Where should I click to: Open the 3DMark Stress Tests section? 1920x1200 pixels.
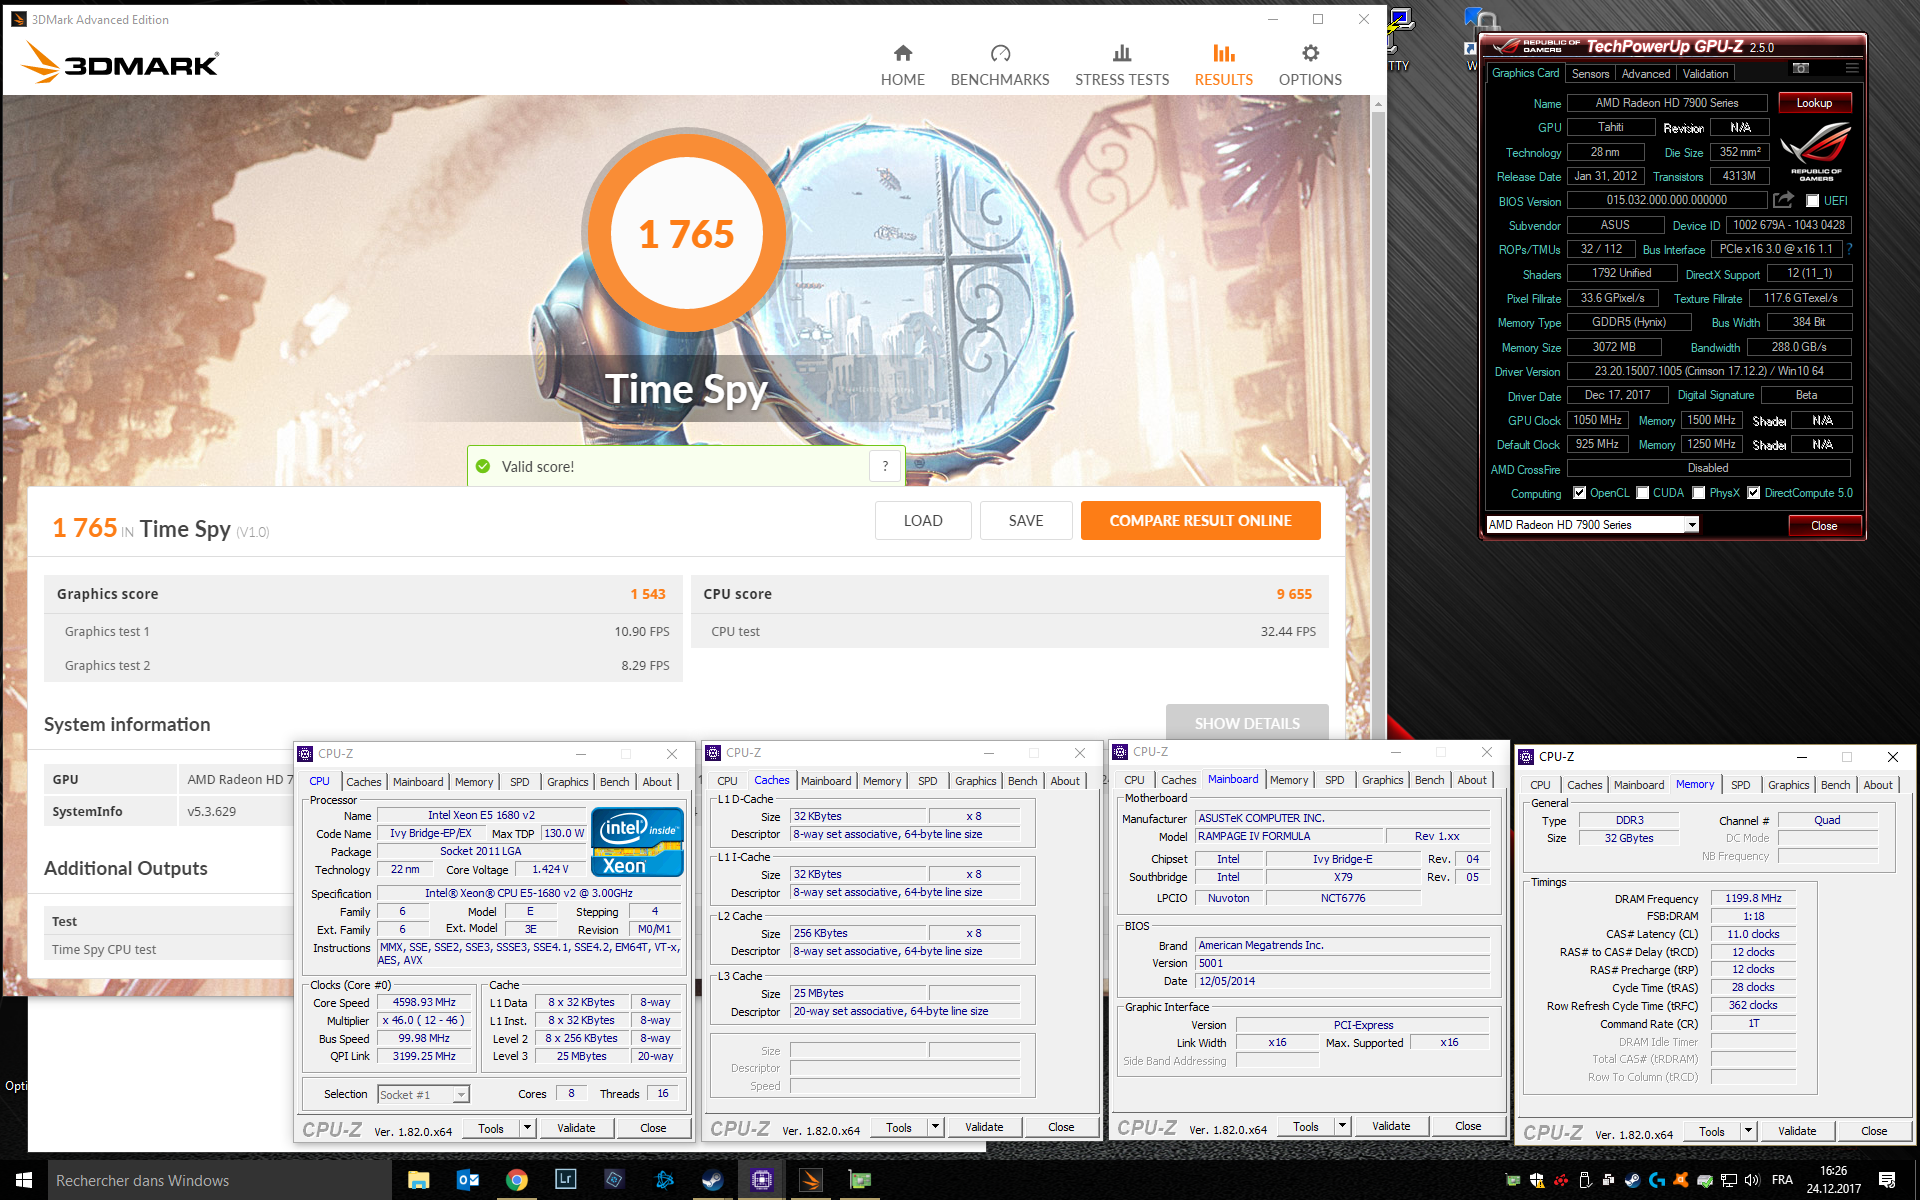coord(1122,66)
